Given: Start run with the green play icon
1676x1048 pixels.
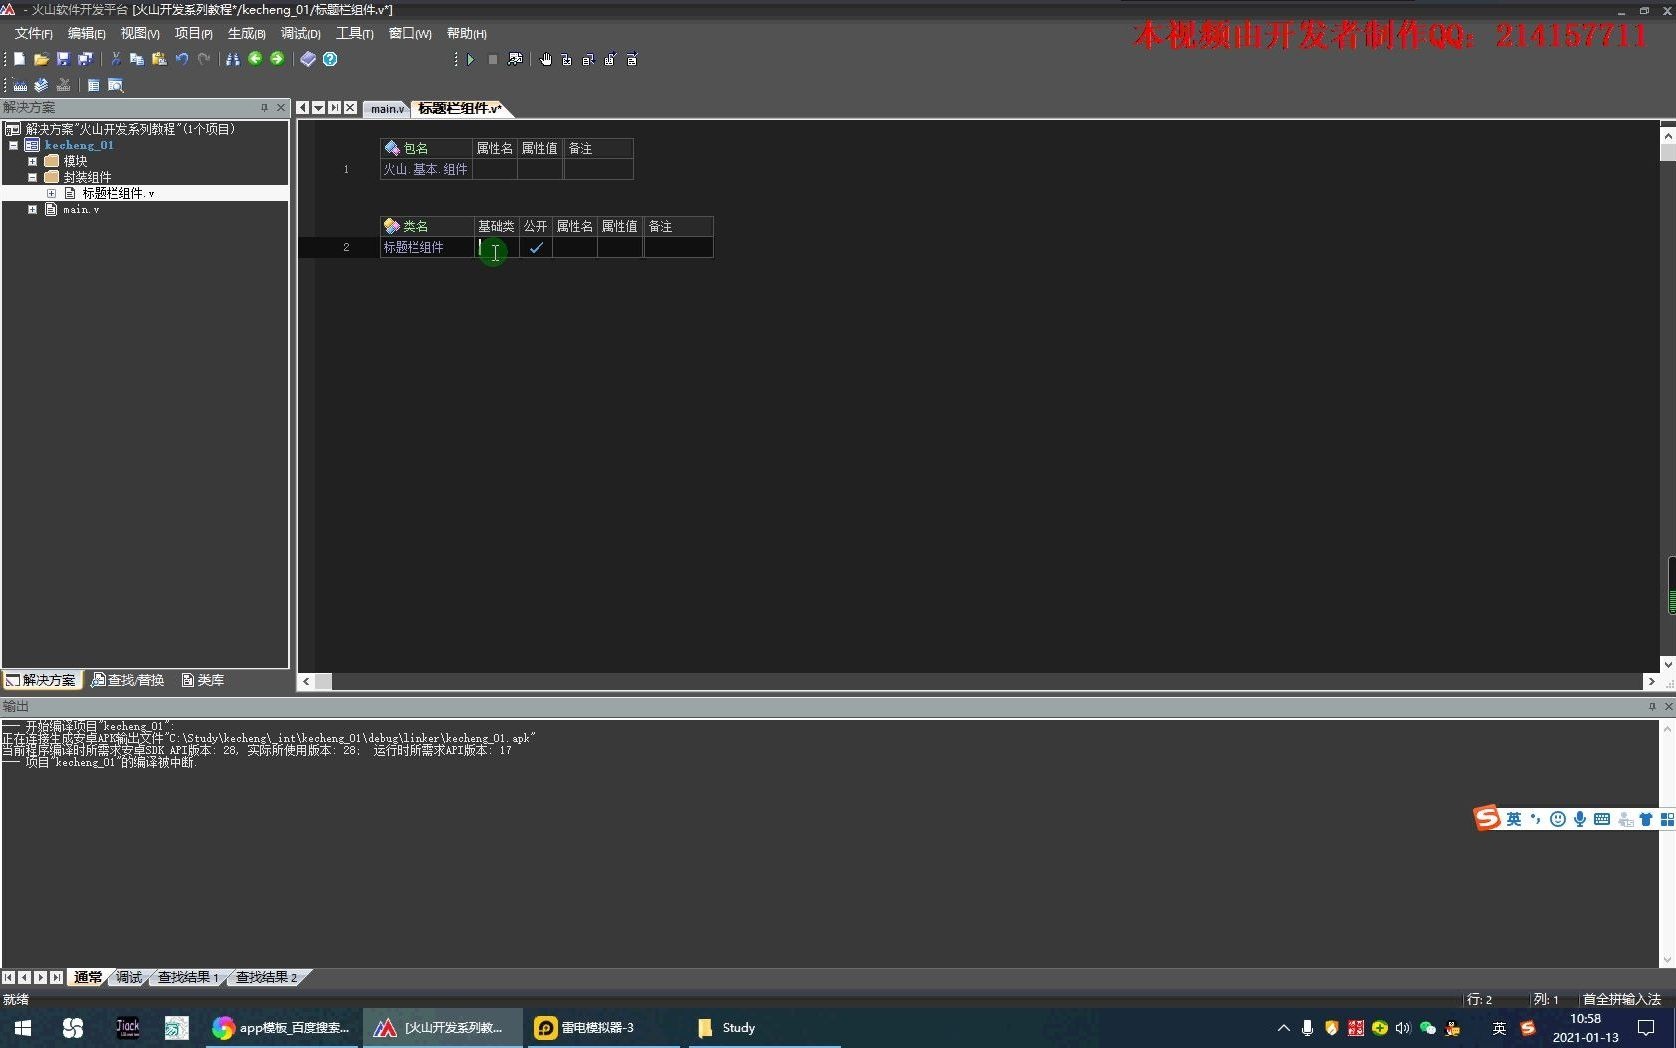Looking at the screenshot, I should (x=470, y=60).
